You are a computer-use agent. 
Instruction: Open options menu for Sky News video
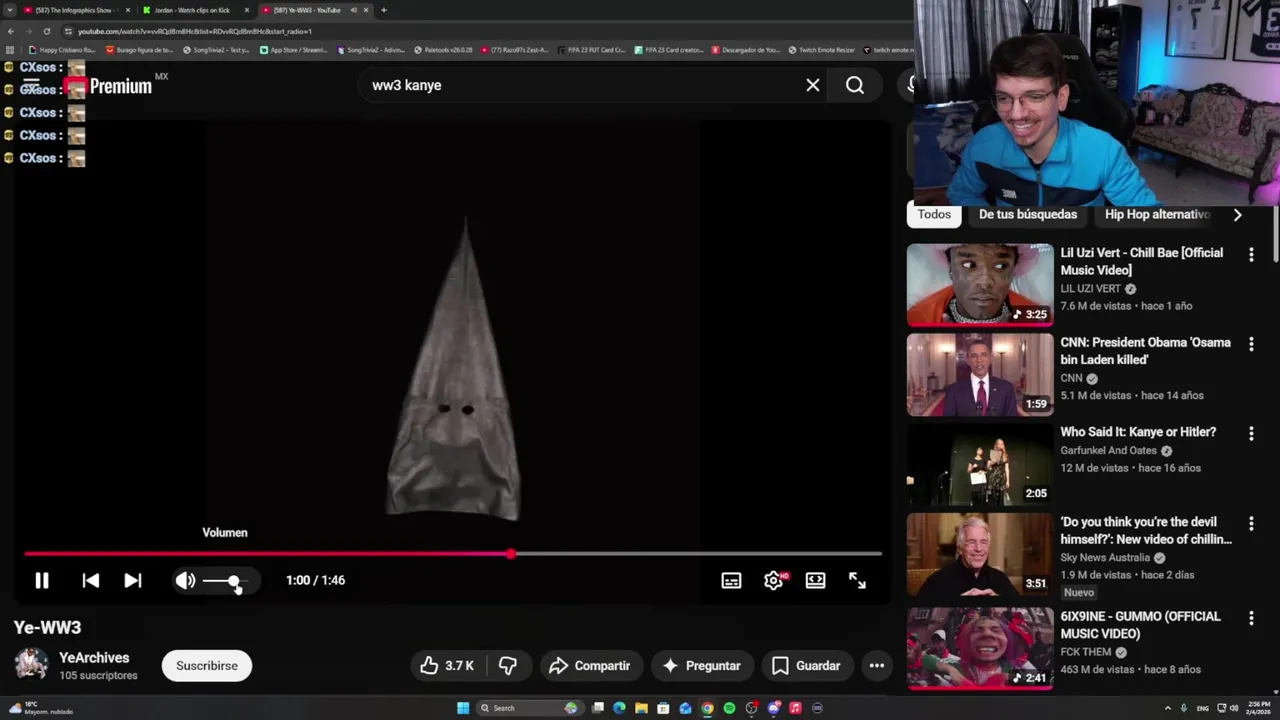click(1251, 524)
